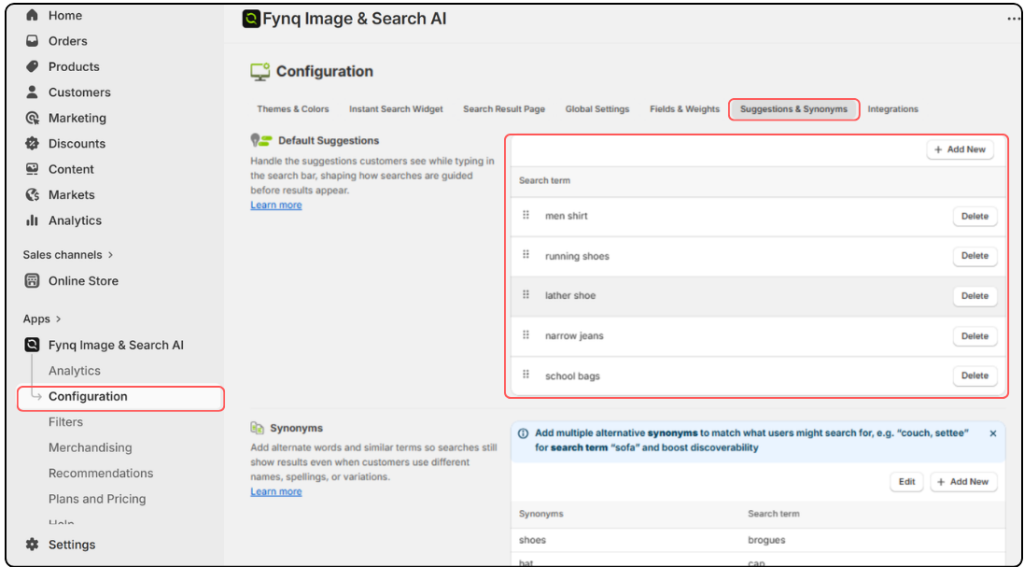Click drag handle for narrow jeans row

click(526, 335)
